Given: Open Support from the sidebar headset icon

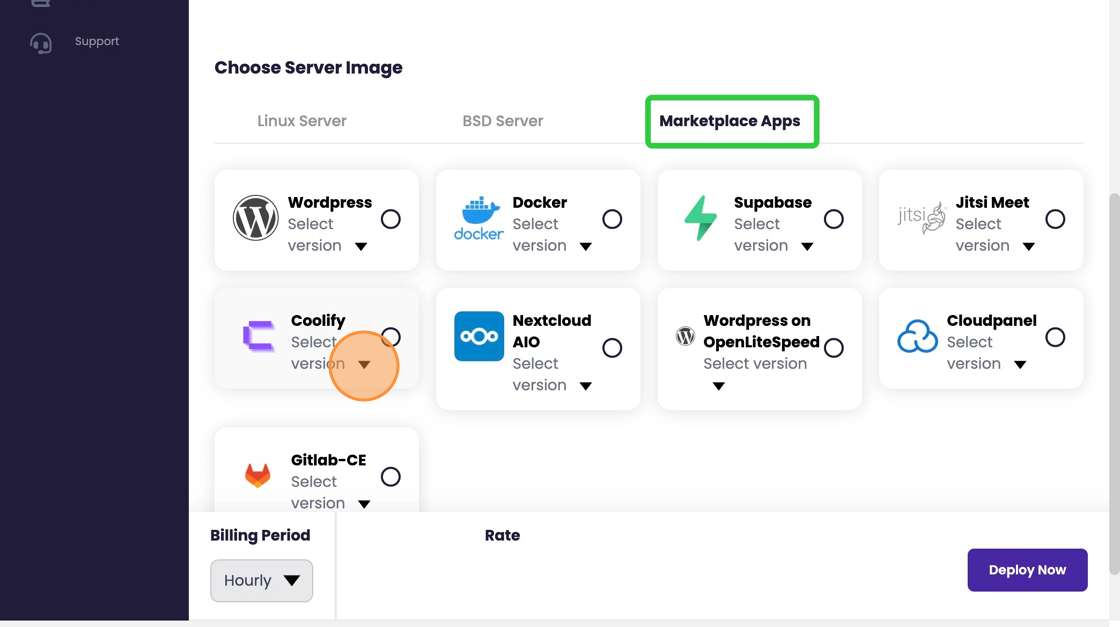Looking at the screenshot, I should point(41,43).
